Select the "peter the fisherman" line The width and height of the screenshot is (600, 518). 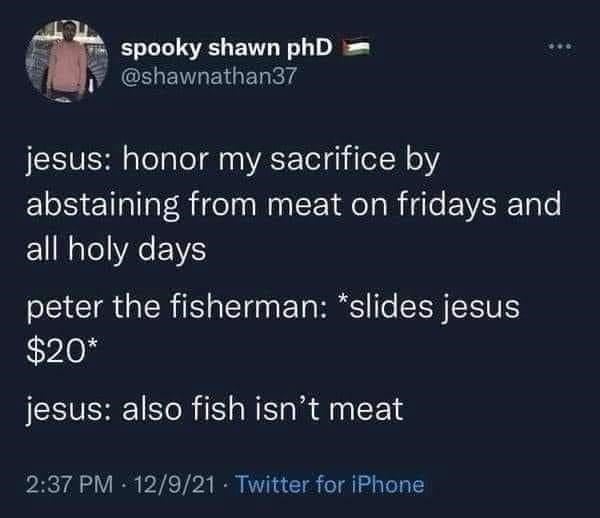(x=273, y=308)
